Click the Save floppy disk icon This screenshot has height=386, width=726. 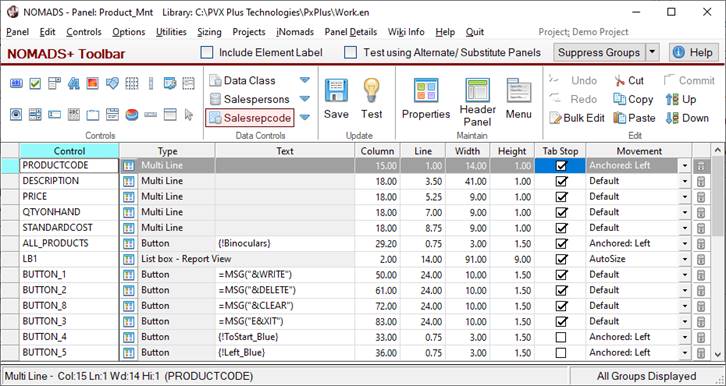click(x=336, y=90)
